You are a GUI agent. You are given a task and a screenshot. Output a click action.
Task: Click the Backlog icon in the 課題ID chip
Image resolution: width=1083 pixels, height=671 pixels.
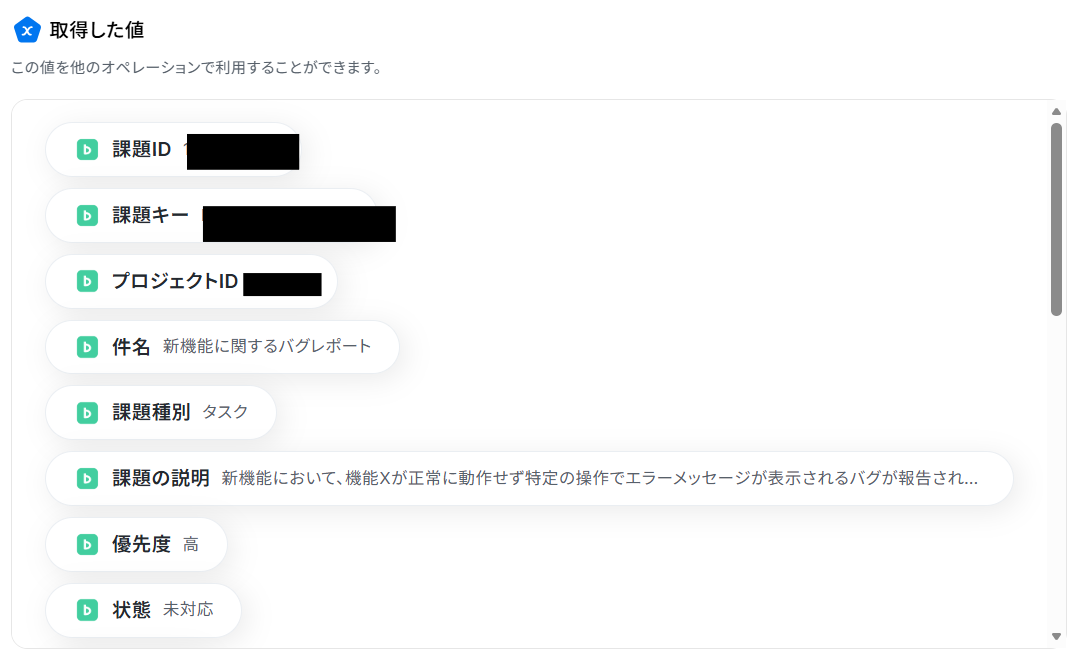[x=87, y=149]
